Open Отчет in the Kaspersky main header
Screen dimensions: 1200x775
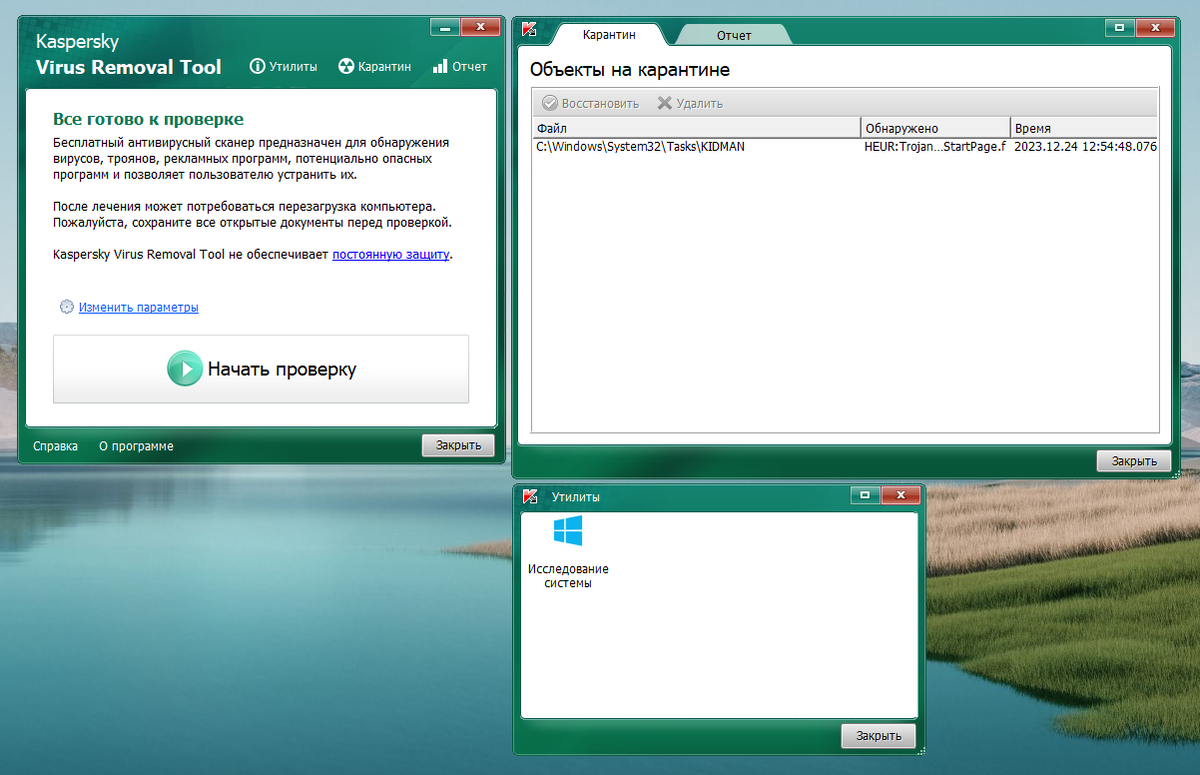coord(460,67)
